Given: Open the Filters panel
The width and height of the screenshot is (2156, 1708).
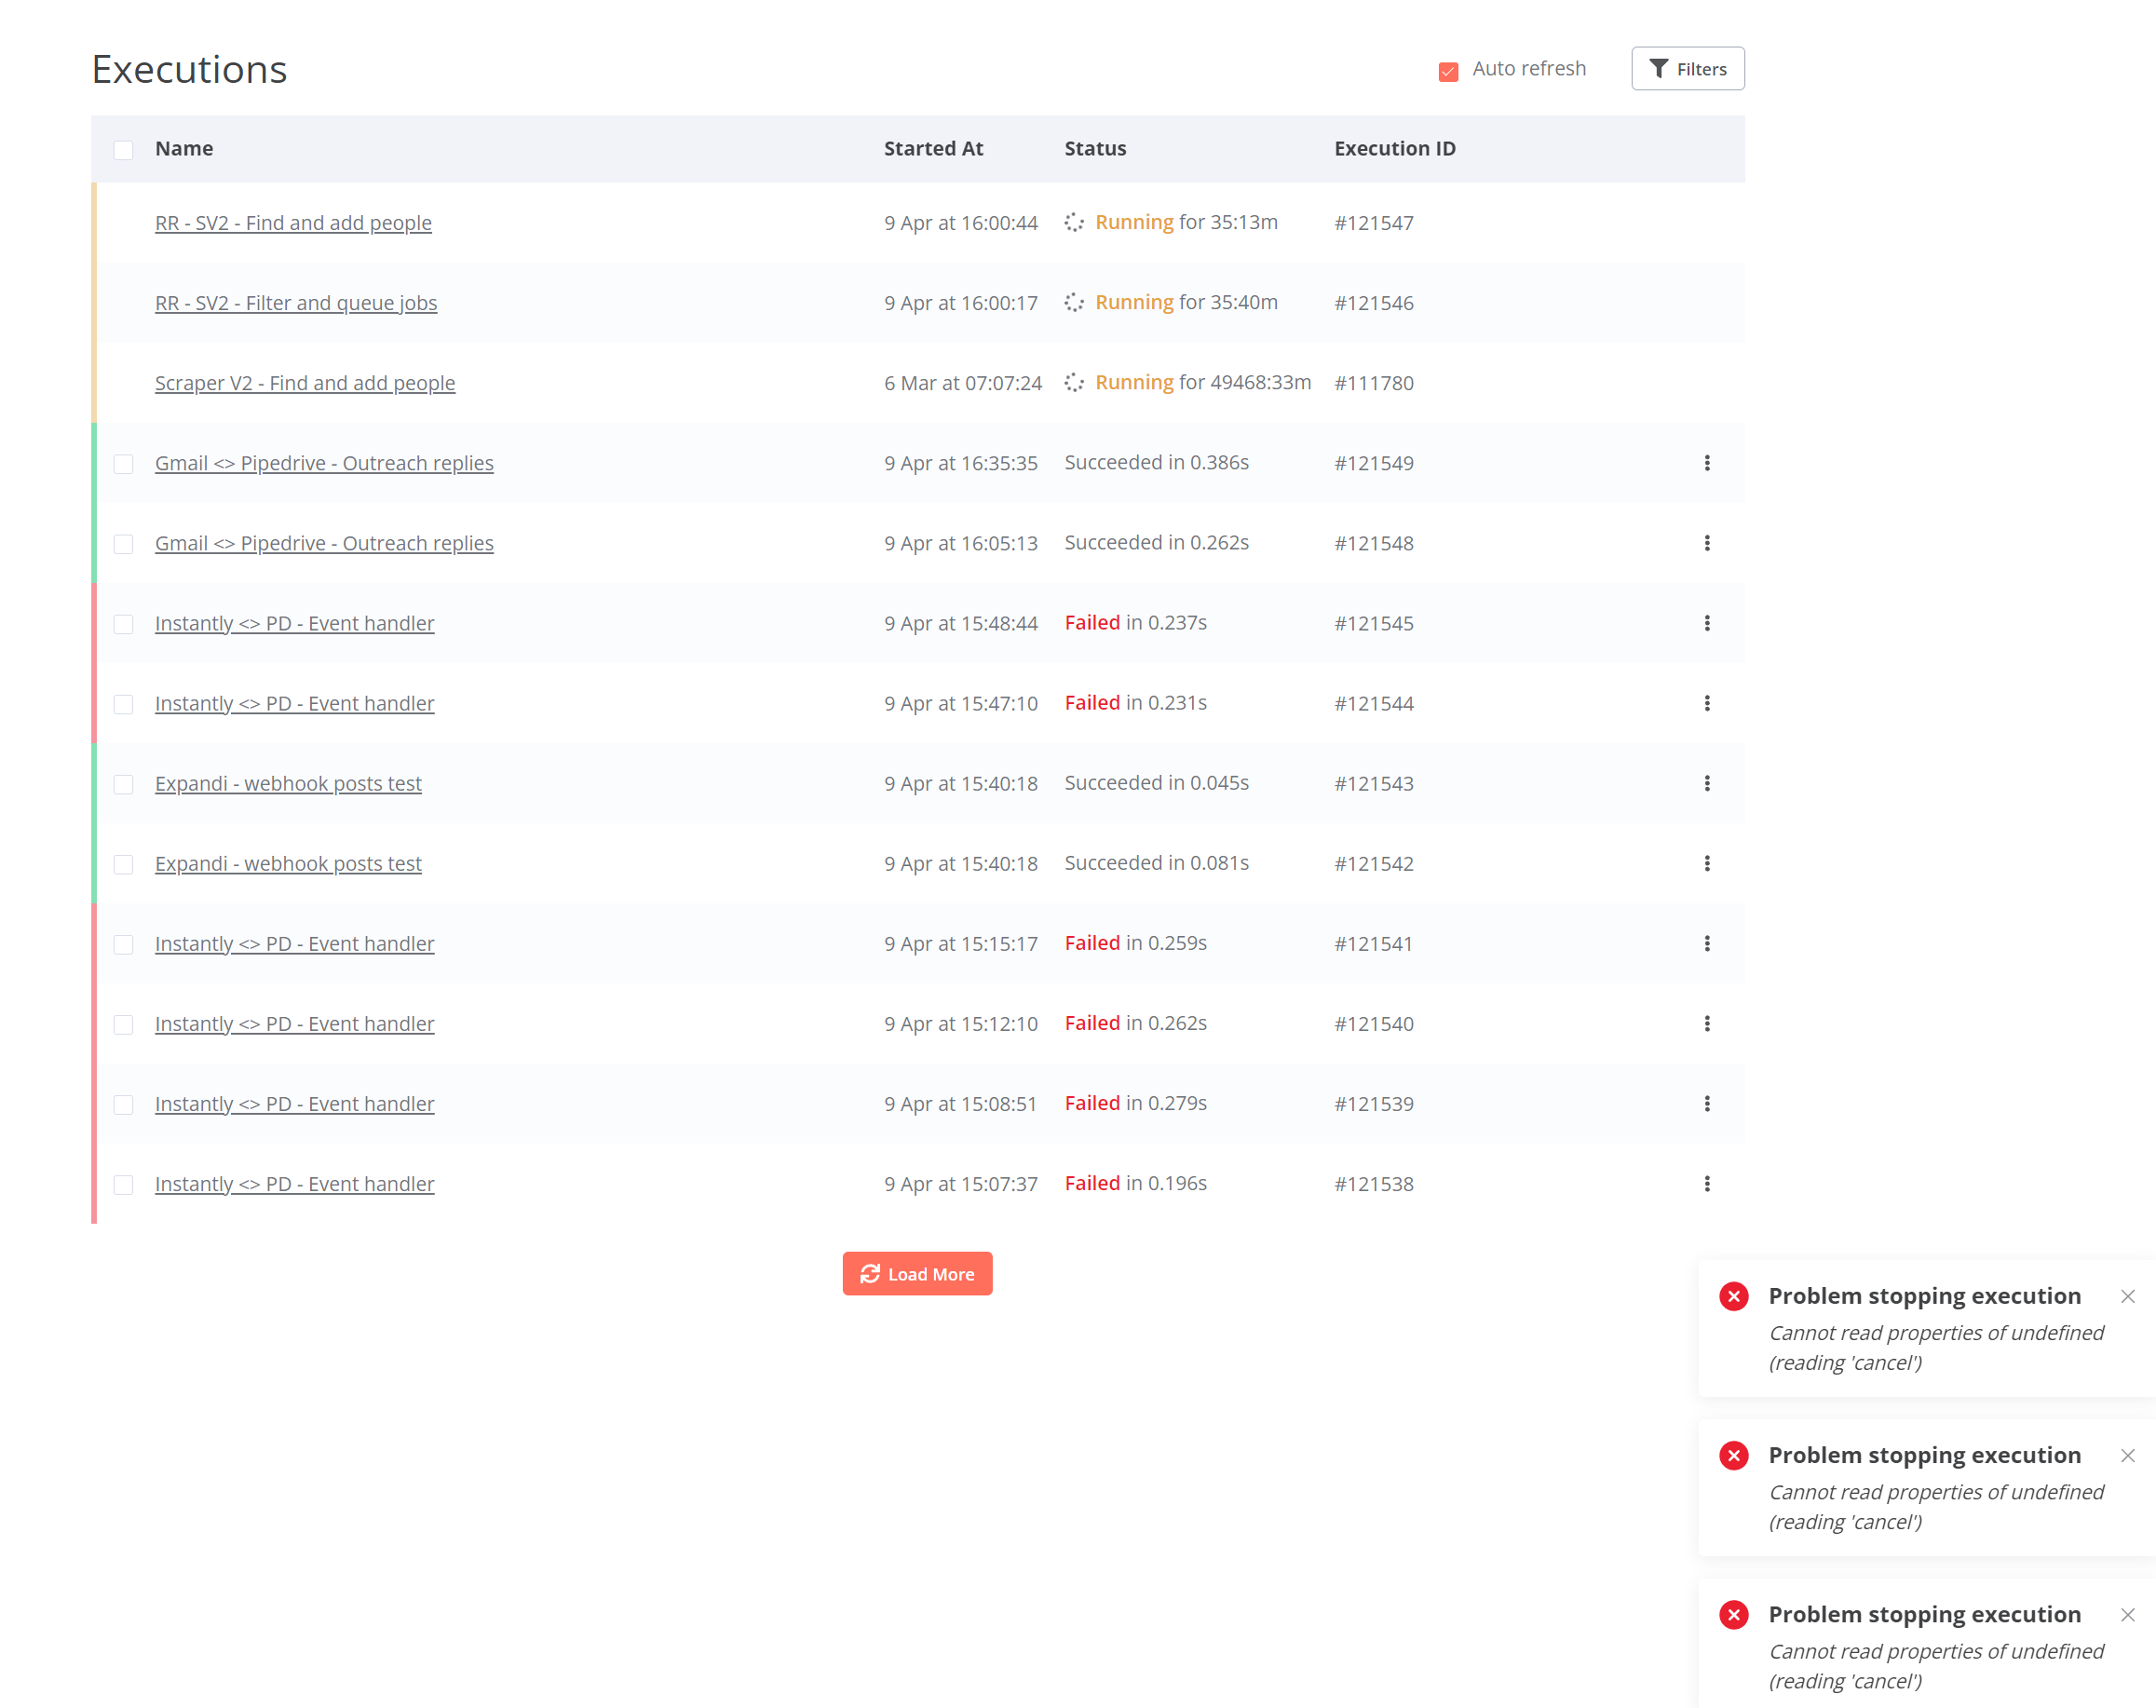Looking at the screenshot, I should click(x=1687, y=69).
